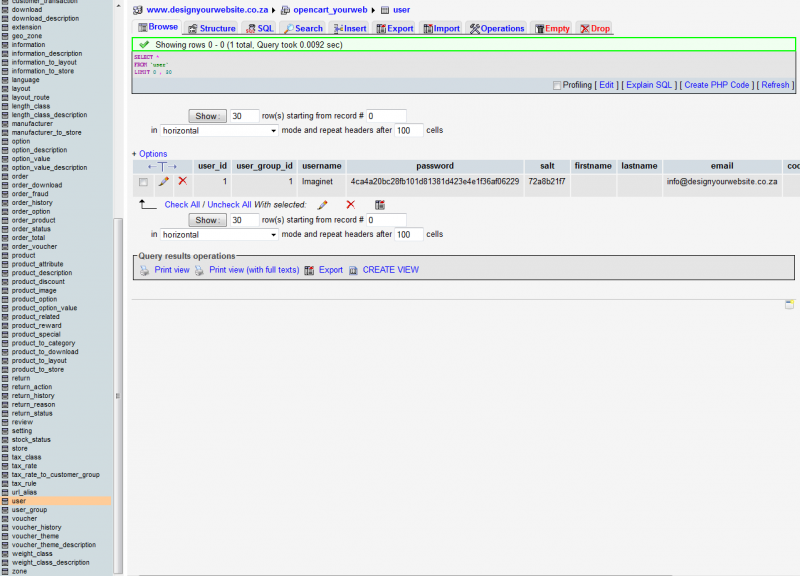Click the database icon before opencart_yourweb

click(285, 10)
